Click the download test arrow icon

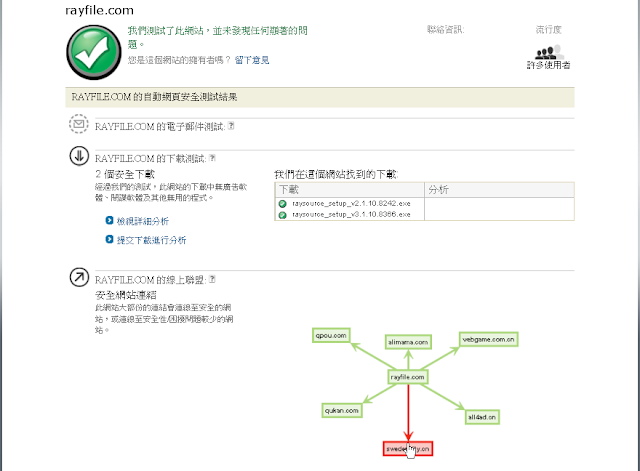79,156
